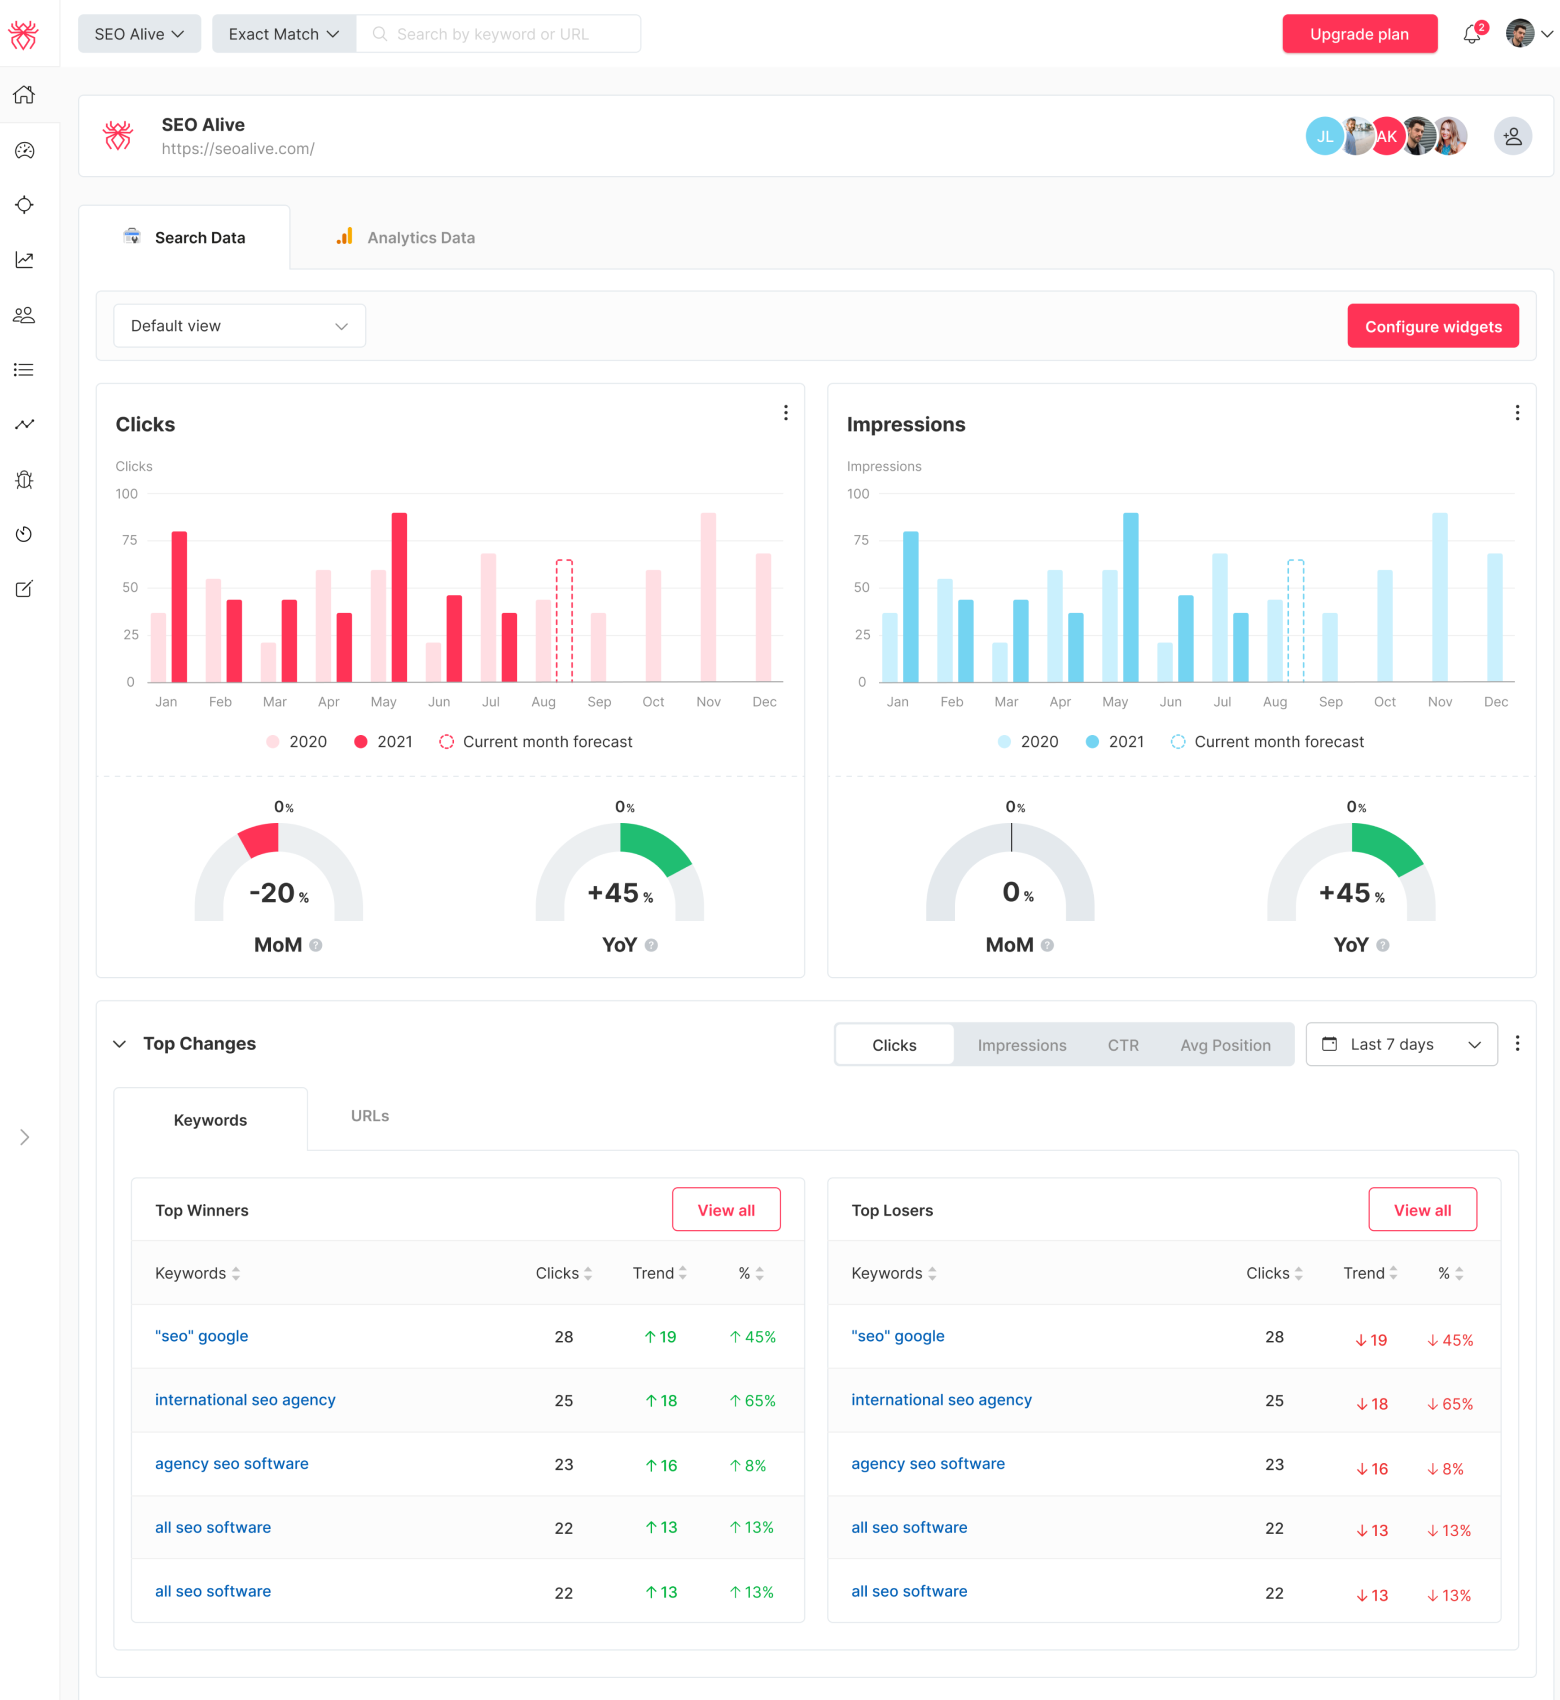This screenshot has height=1700, width=1560.
Task: Click View all for Top Winners
Action: (x=725, y=1210)
